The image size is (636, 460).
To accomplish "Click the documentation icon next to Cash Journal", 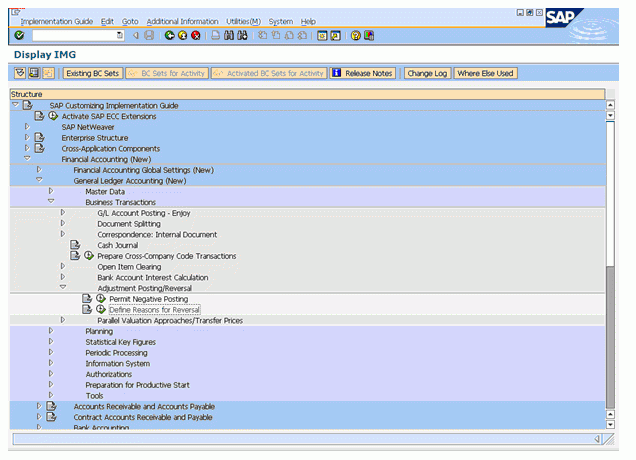I will point(75,245).
